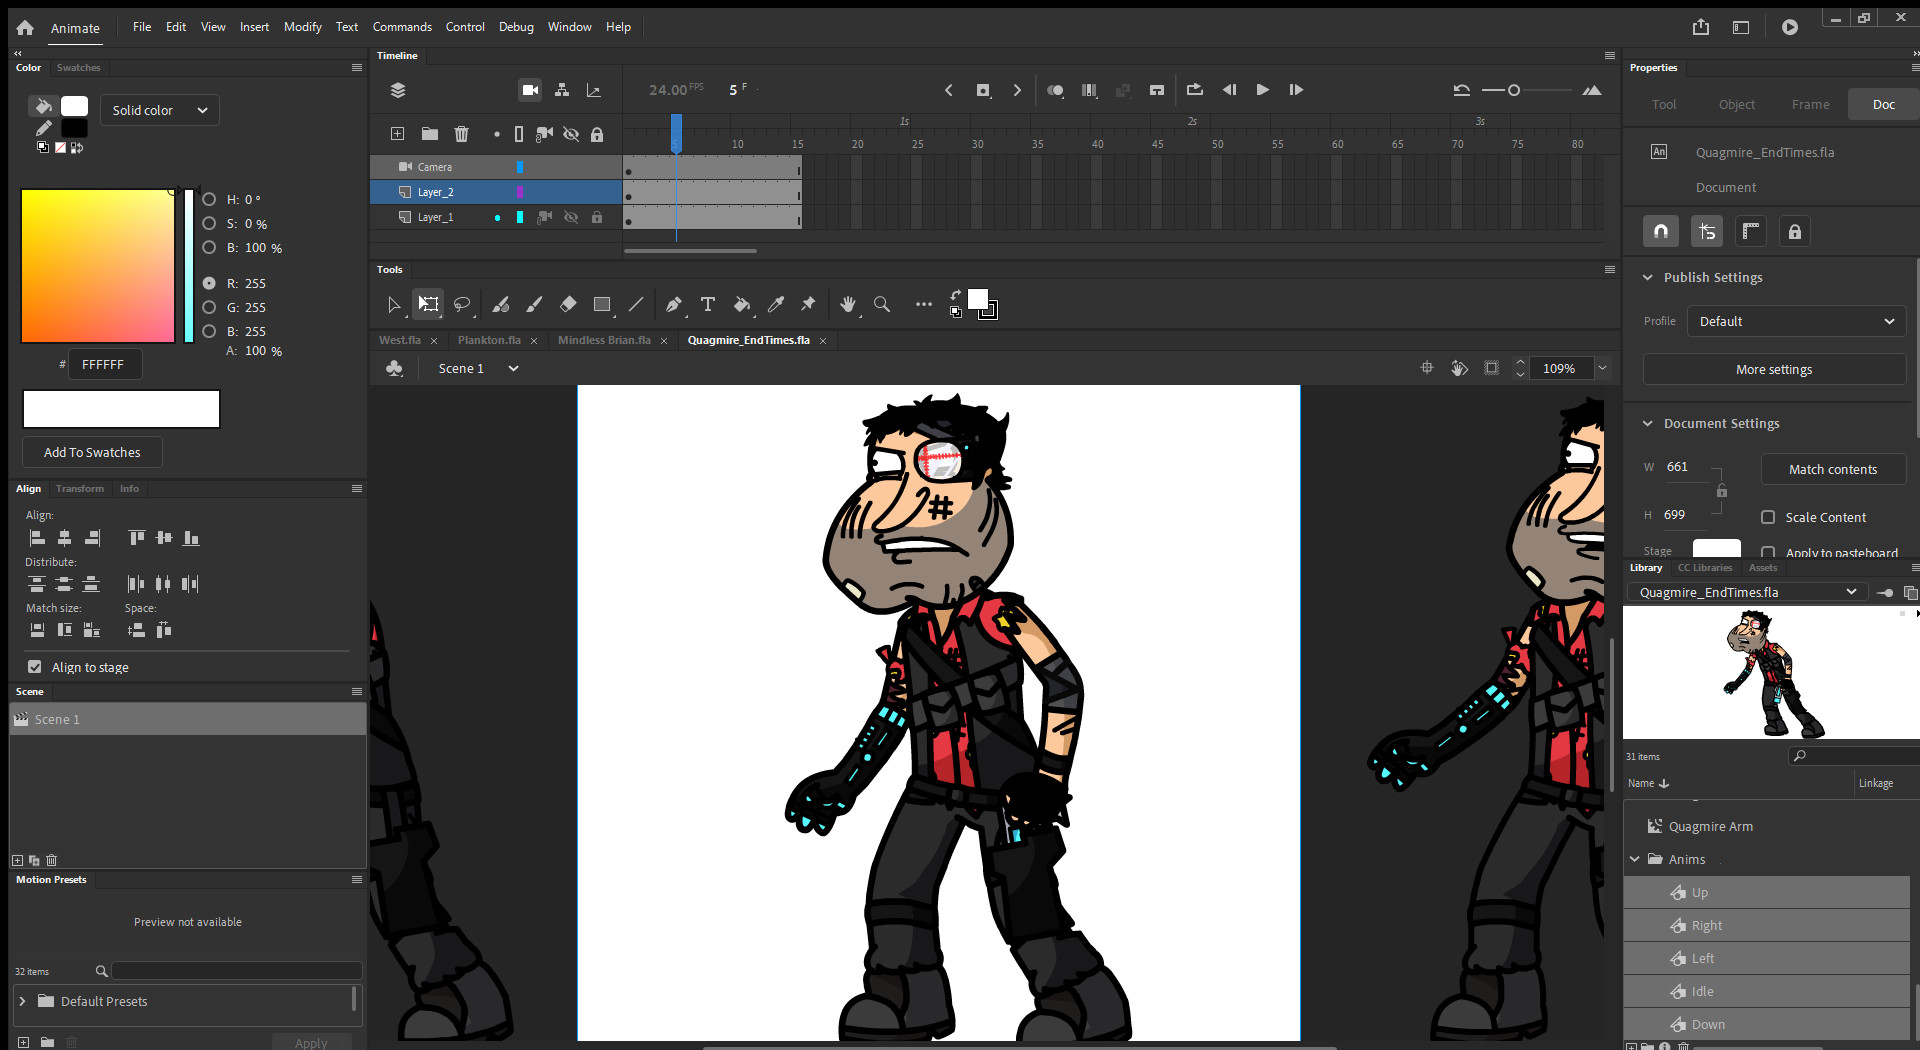The width and height of the screenshot is (1920, 1050).
Task: Play the timeline animation
Action: coord(1263,90)
